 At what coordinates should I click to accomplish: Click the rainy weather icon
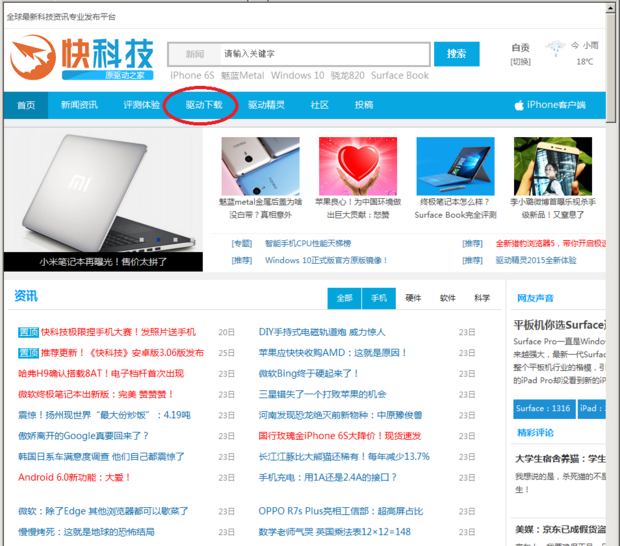click(x=556, y=48)
